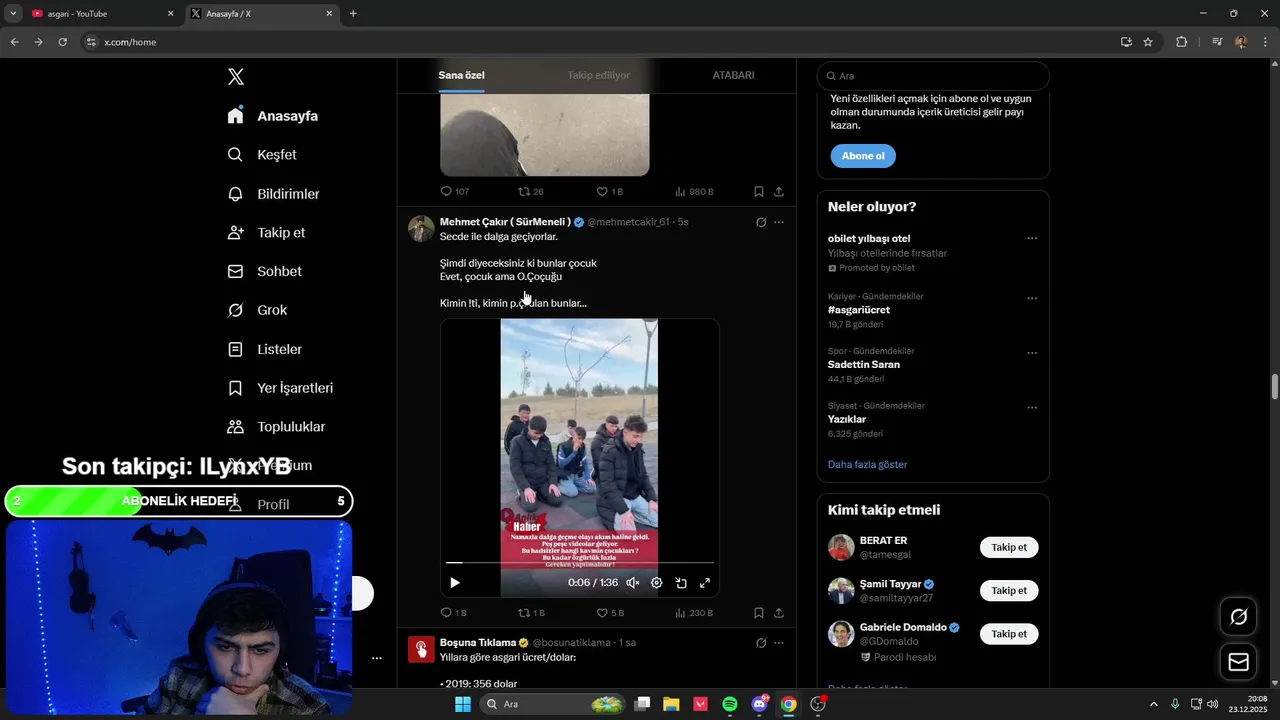Viewport: 1280px width, 720px height.
Task: Follow Şamil Tayyar with Takip et
Action: point(1009,591)
